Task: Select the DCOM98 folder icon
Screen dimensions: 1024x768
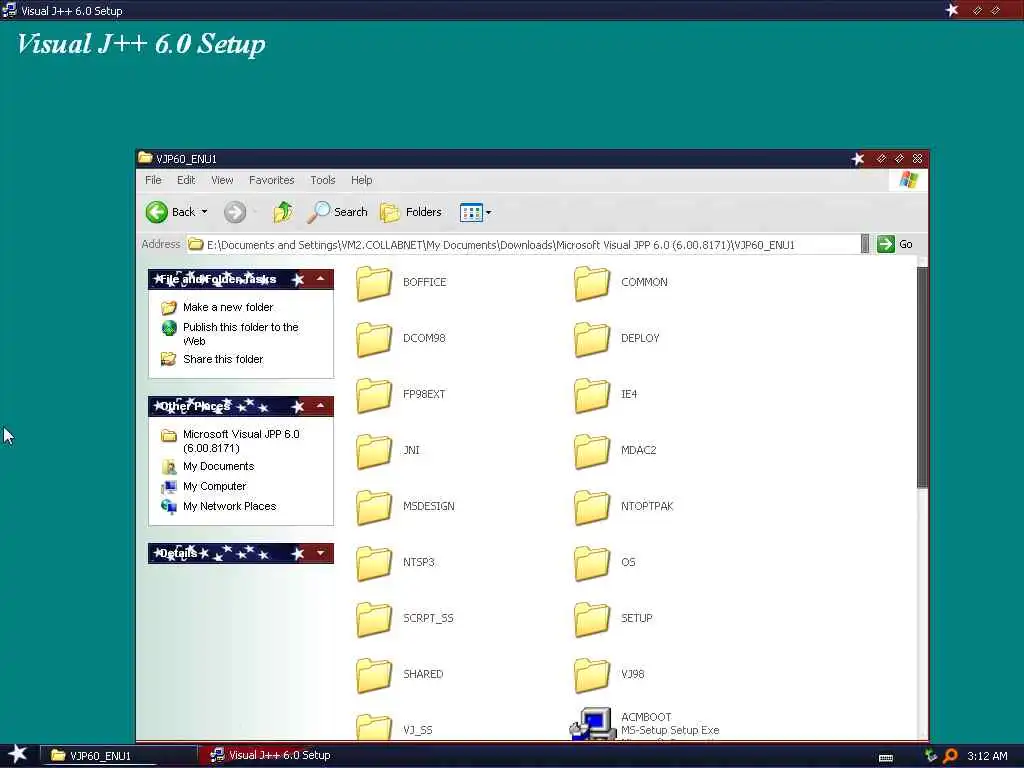Action: pos(374,340)
